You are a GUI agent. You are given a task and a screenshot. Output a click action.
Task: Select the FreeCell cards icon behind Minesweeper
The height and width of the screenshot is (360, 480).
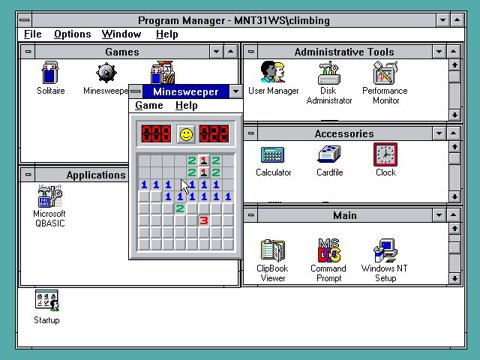click(162, 72)
